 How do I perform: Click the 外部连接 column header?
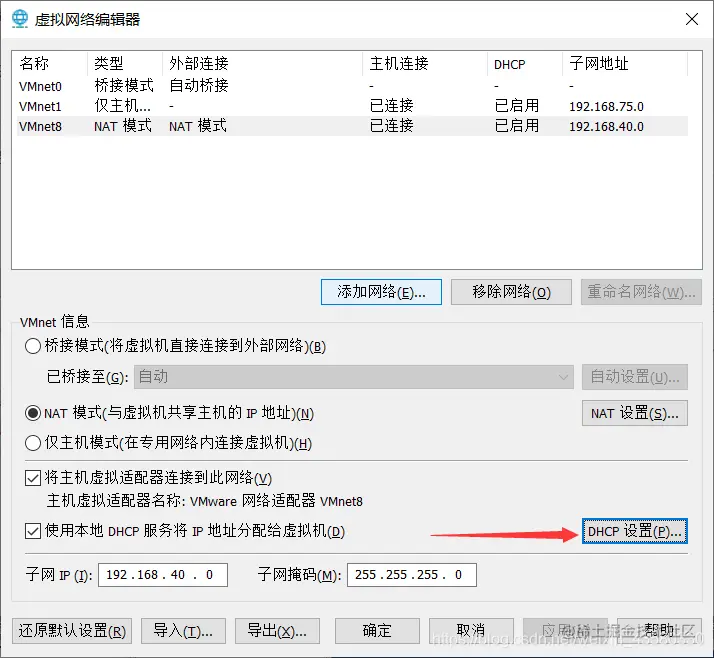(x=262, y=64)
